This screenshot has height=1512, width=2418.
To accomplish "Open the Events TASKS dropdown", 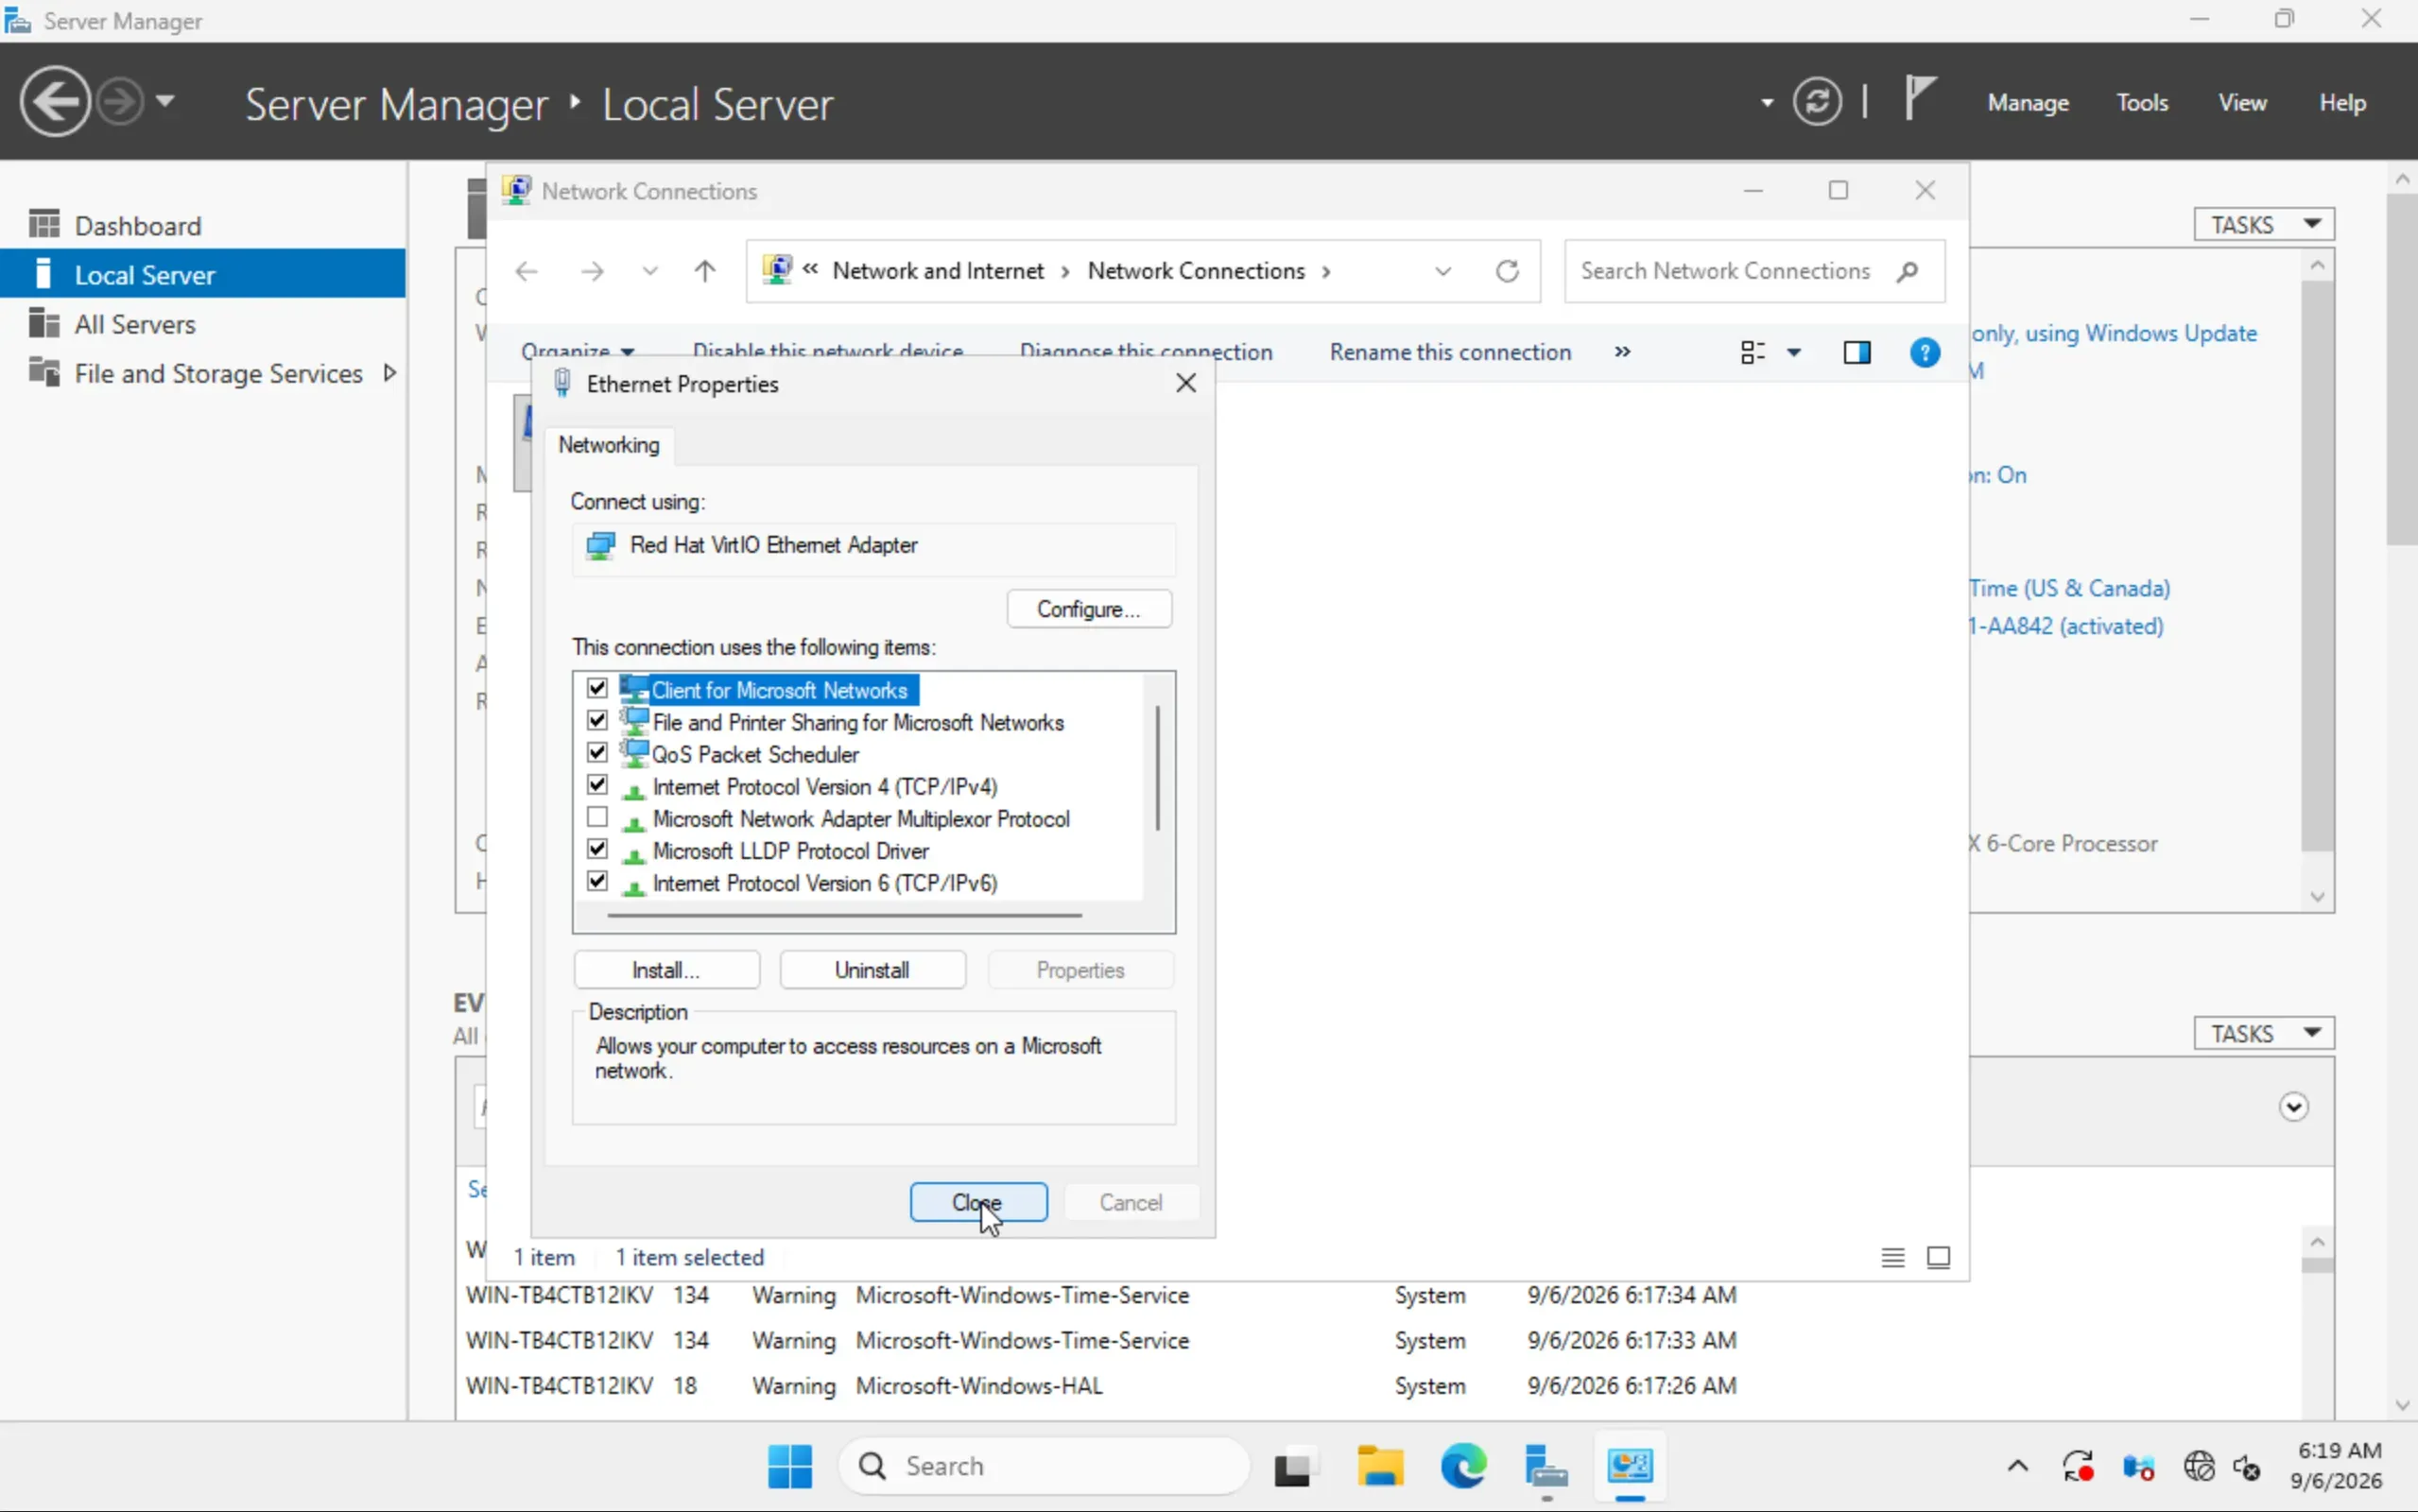I will click(2264, 1033).
